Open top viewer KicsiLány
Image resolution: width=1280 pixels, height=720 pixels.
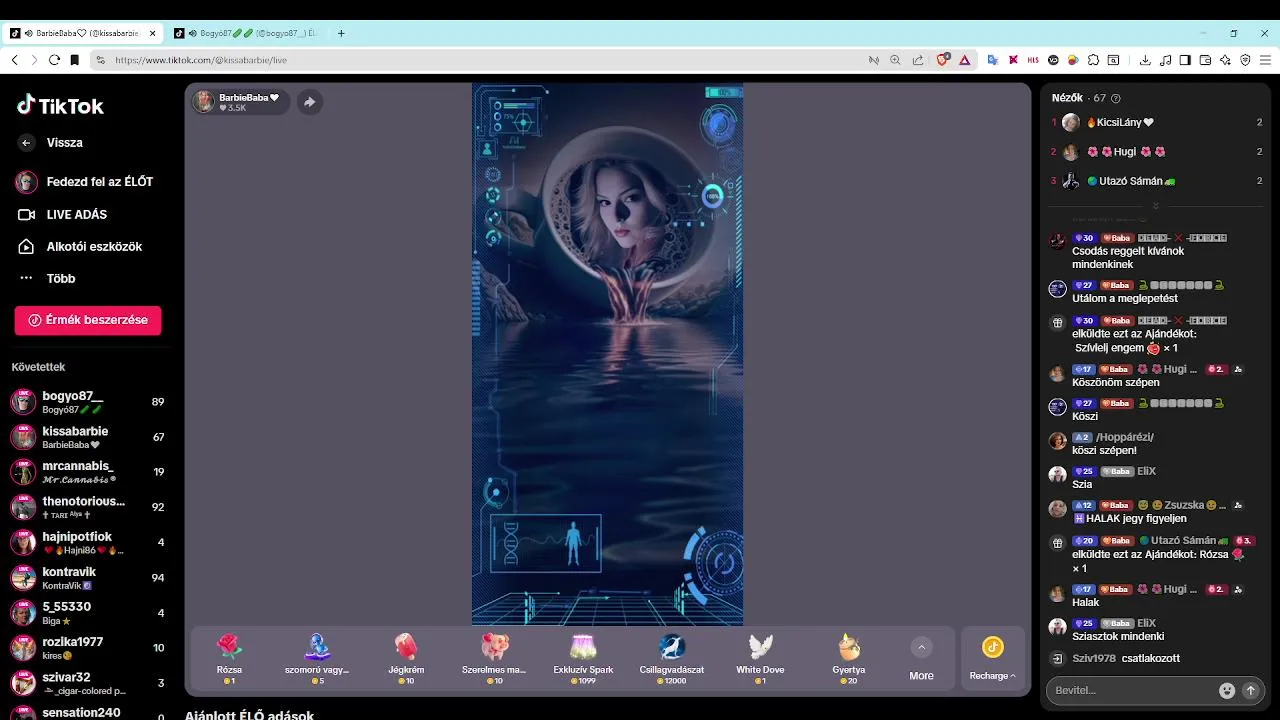pyautogui.click(x=1157, y=122)
